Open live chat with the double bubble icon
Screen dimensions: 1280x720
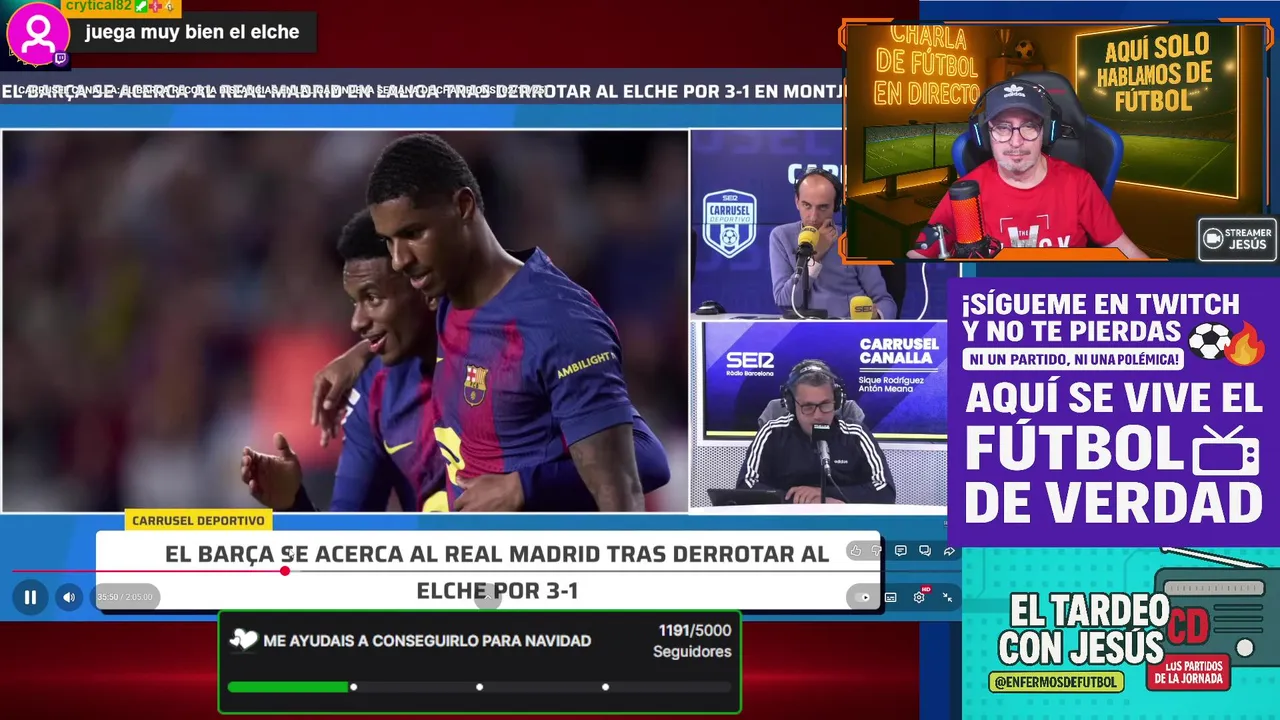925,551
